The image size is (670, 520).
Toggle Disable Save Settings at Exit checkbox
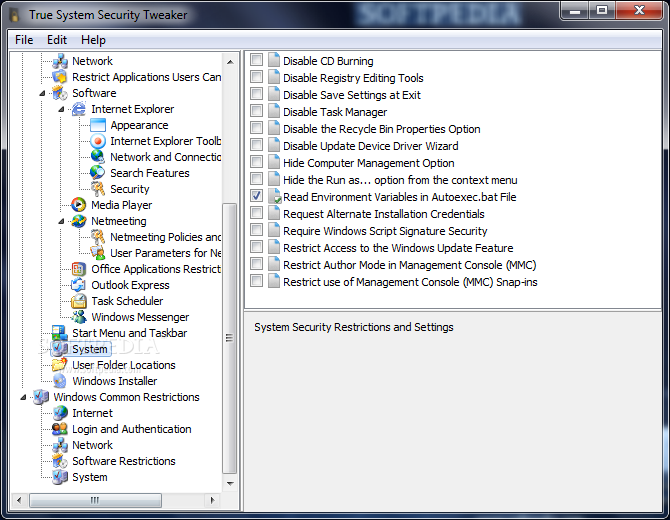coord(256,94)
